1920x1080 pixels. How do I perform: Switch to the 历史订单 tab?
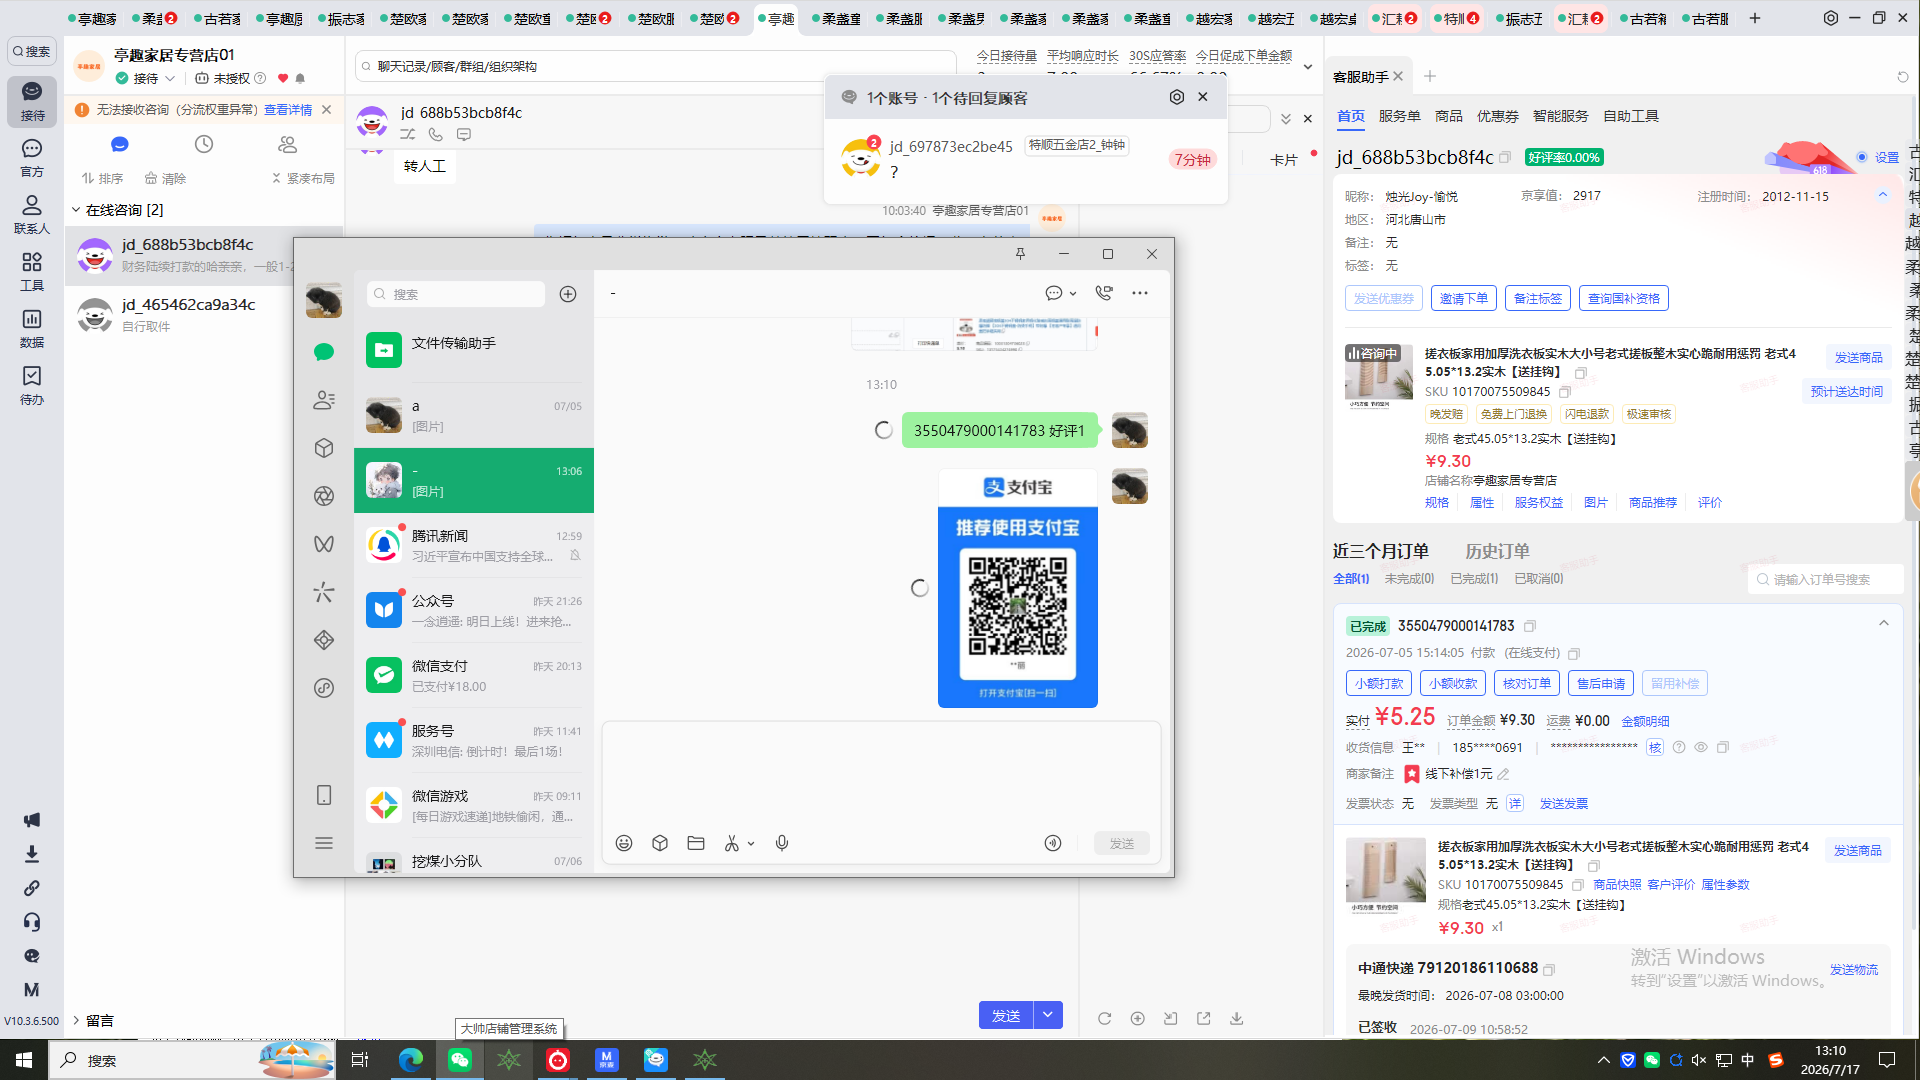[x=1497, y=551]
